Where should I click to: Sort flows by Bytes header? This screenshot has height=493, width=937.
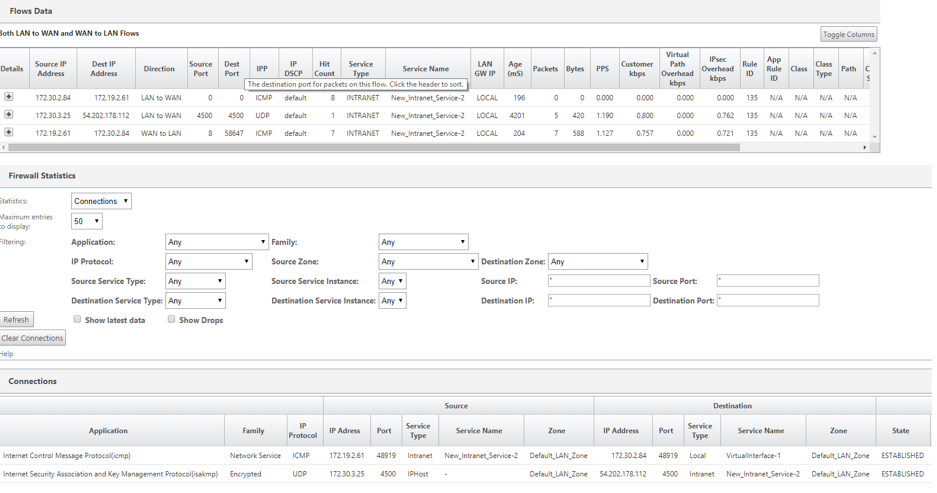coord(575,69)
